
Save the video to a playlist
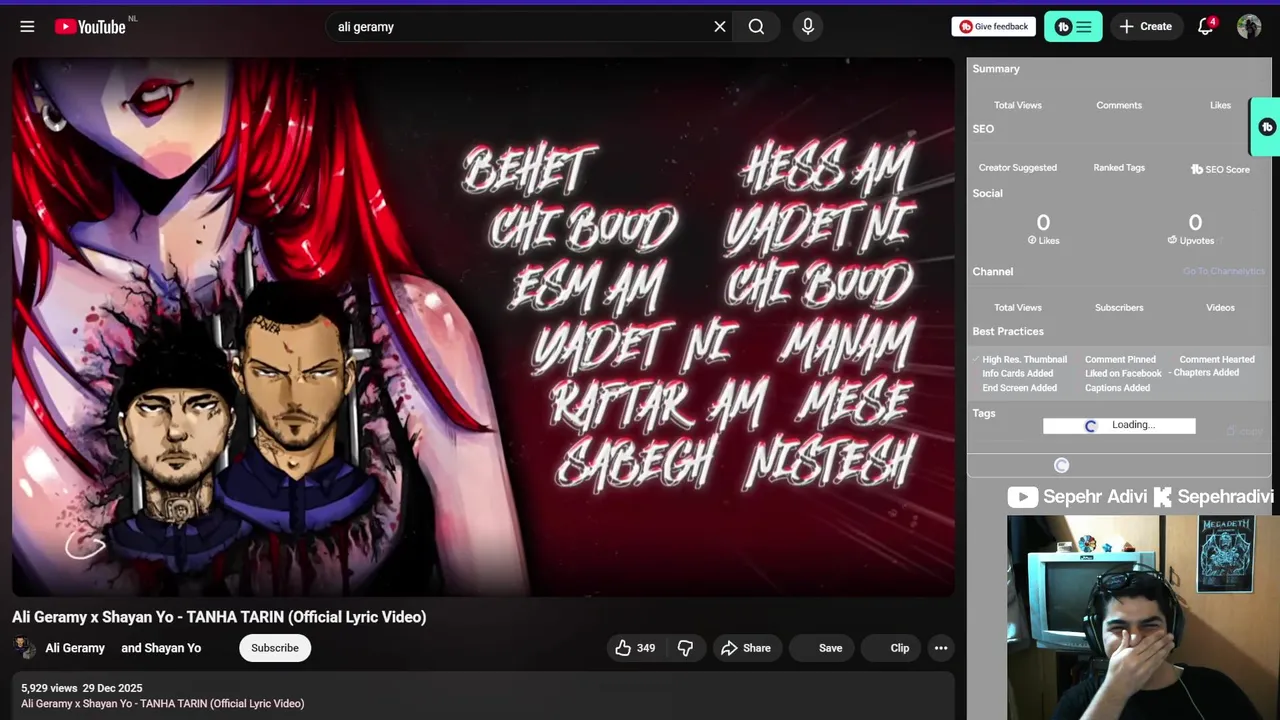click(x=822, y=648)
